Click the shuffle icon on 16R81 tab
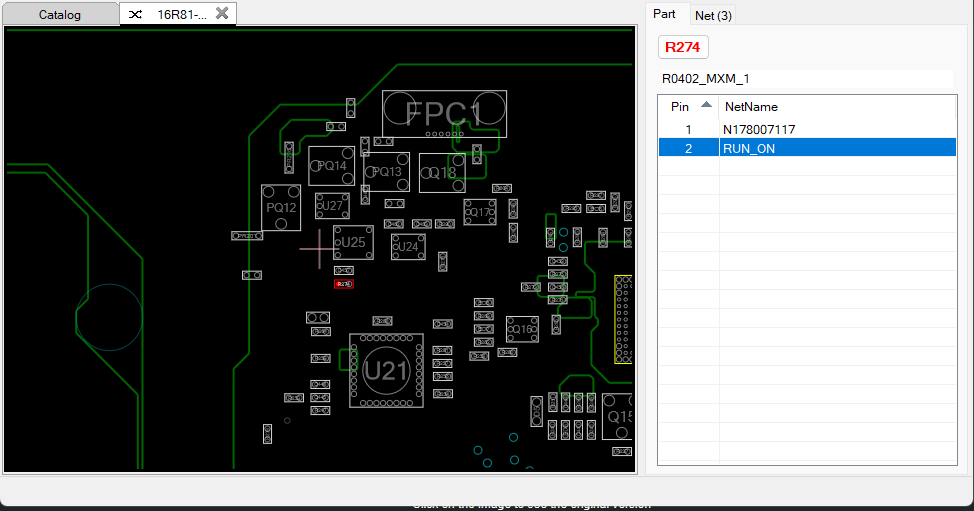The image size is (974, 511). [136, 15]
